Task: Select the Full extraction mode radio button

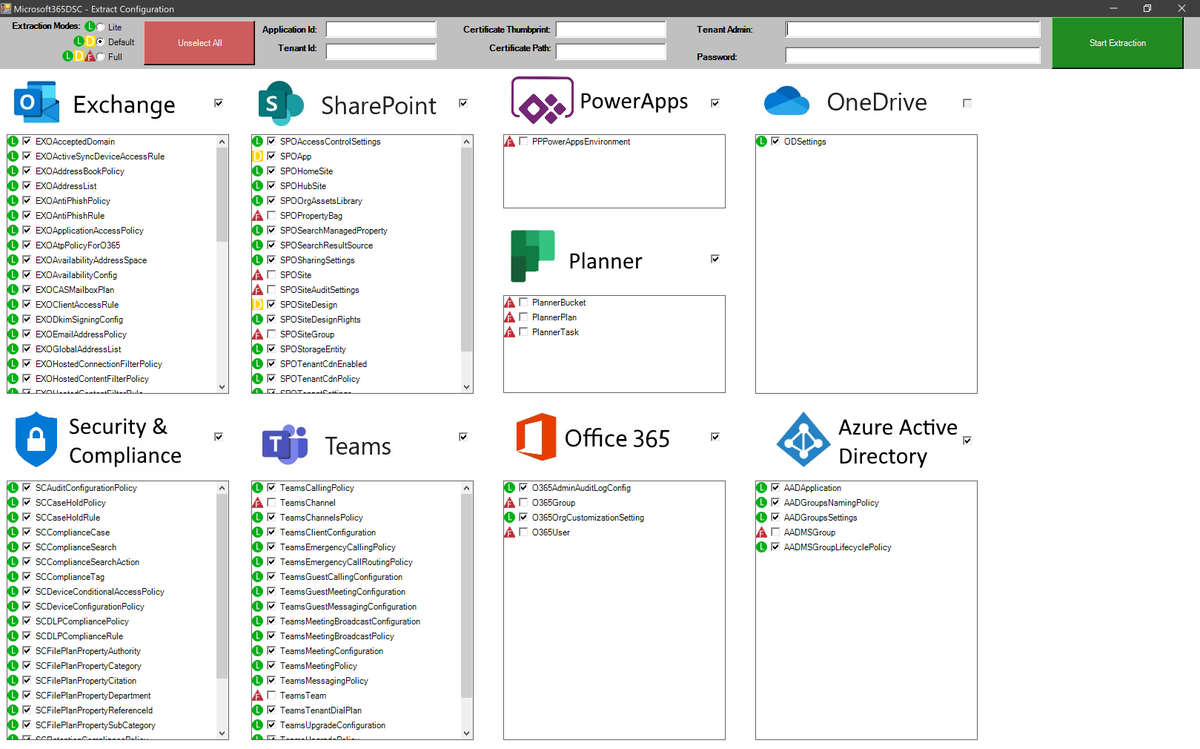Action: [100, 57]
